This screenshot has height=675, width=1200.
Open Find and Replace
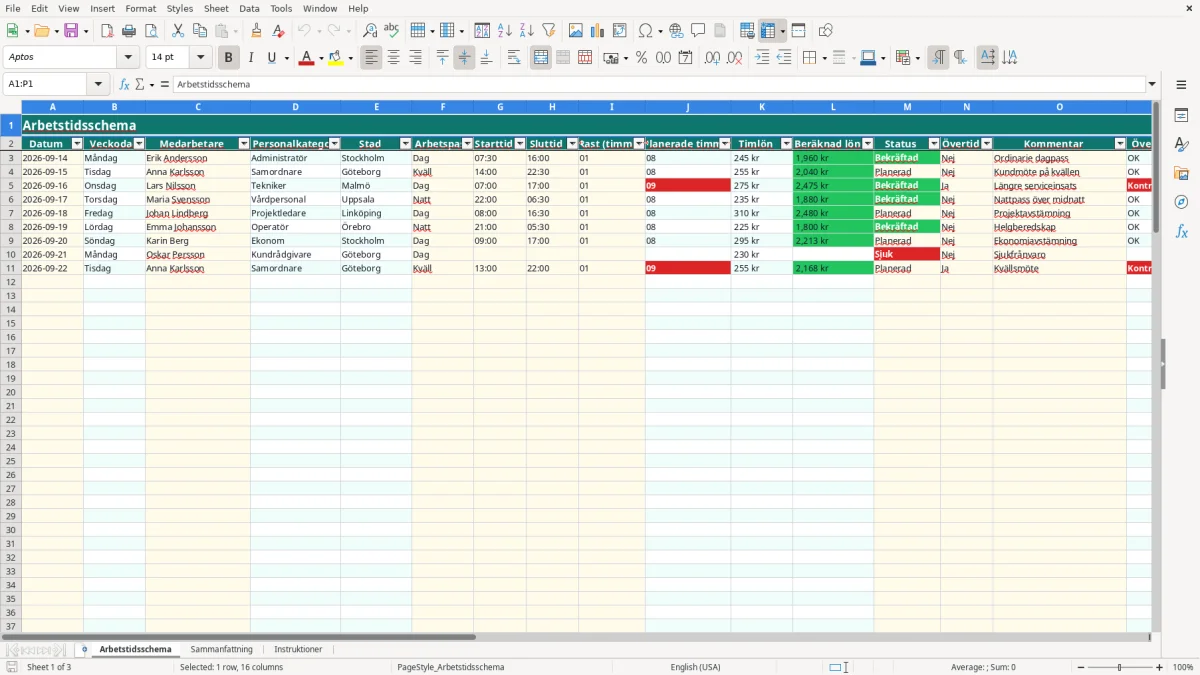point(370,31)
